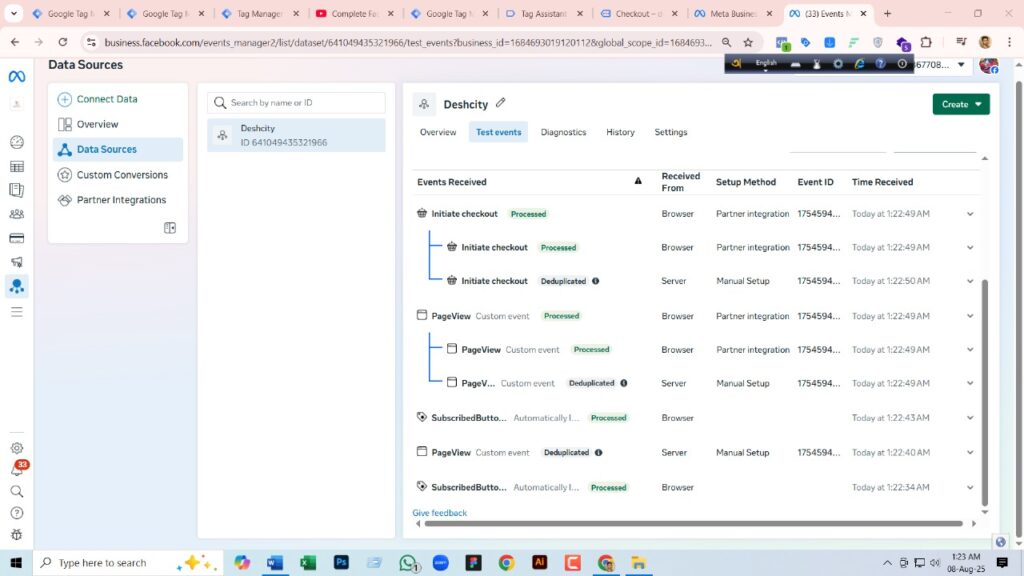1024x576 pixels.
Task: Open the ads megaphone icon in left rail
Action: tap(17, 262)
